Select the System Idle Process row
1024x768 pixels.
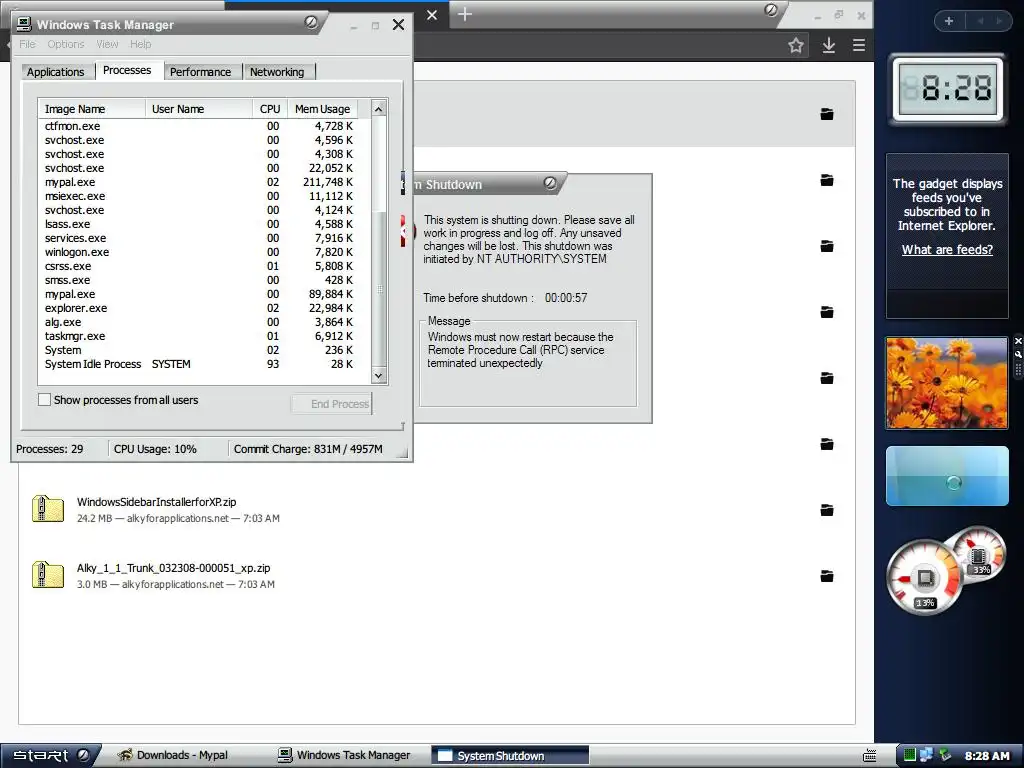pos(204,364)
